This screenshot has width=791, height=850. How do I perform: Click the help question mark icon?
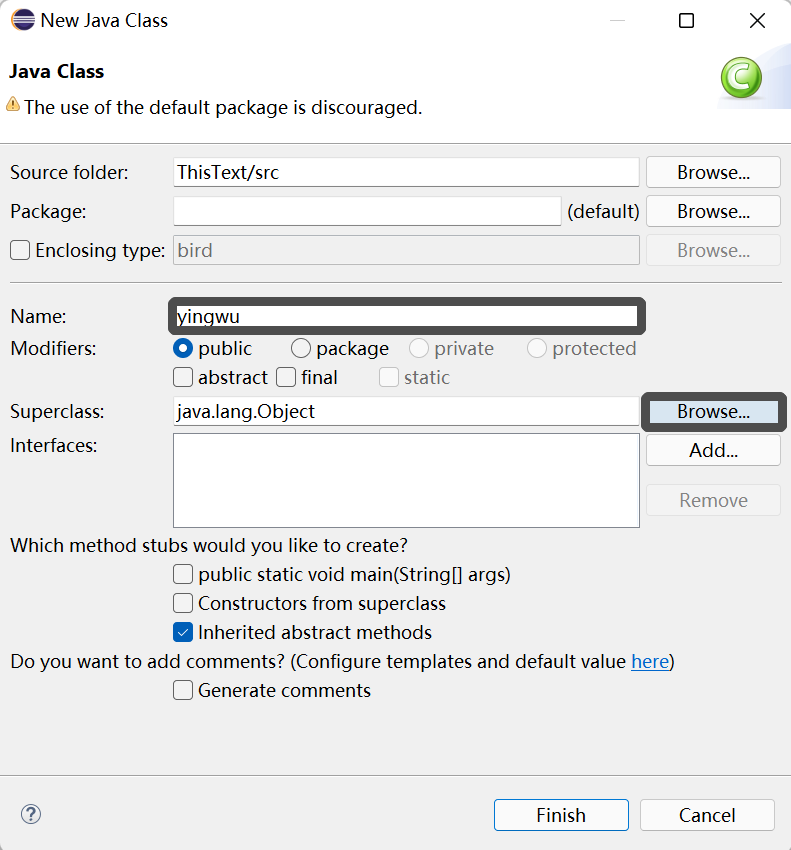(x=30, y=815)
